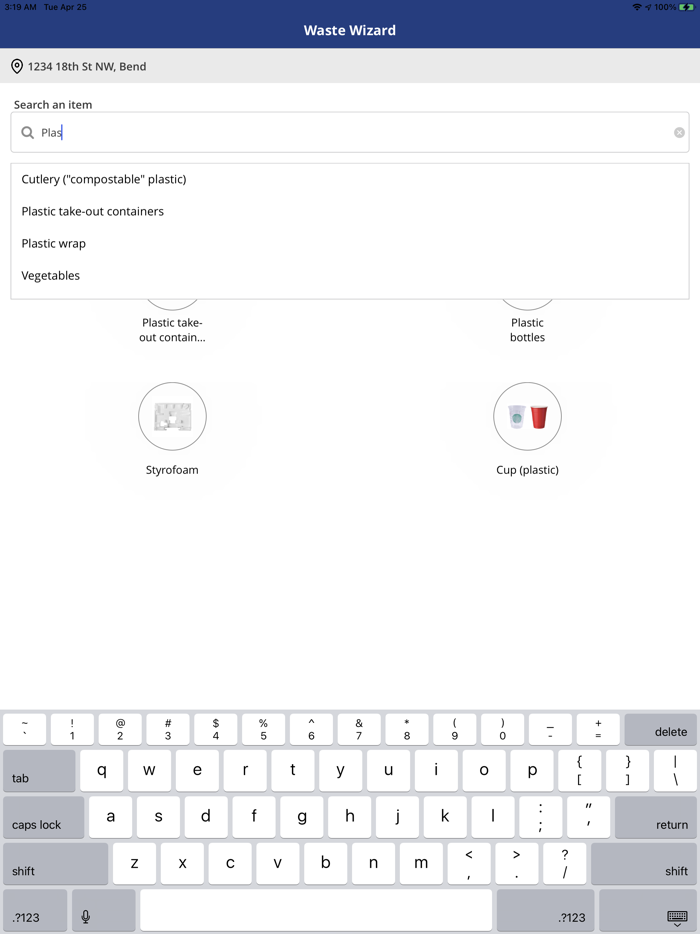Tap the left shift key

click(x=55, y=863)
